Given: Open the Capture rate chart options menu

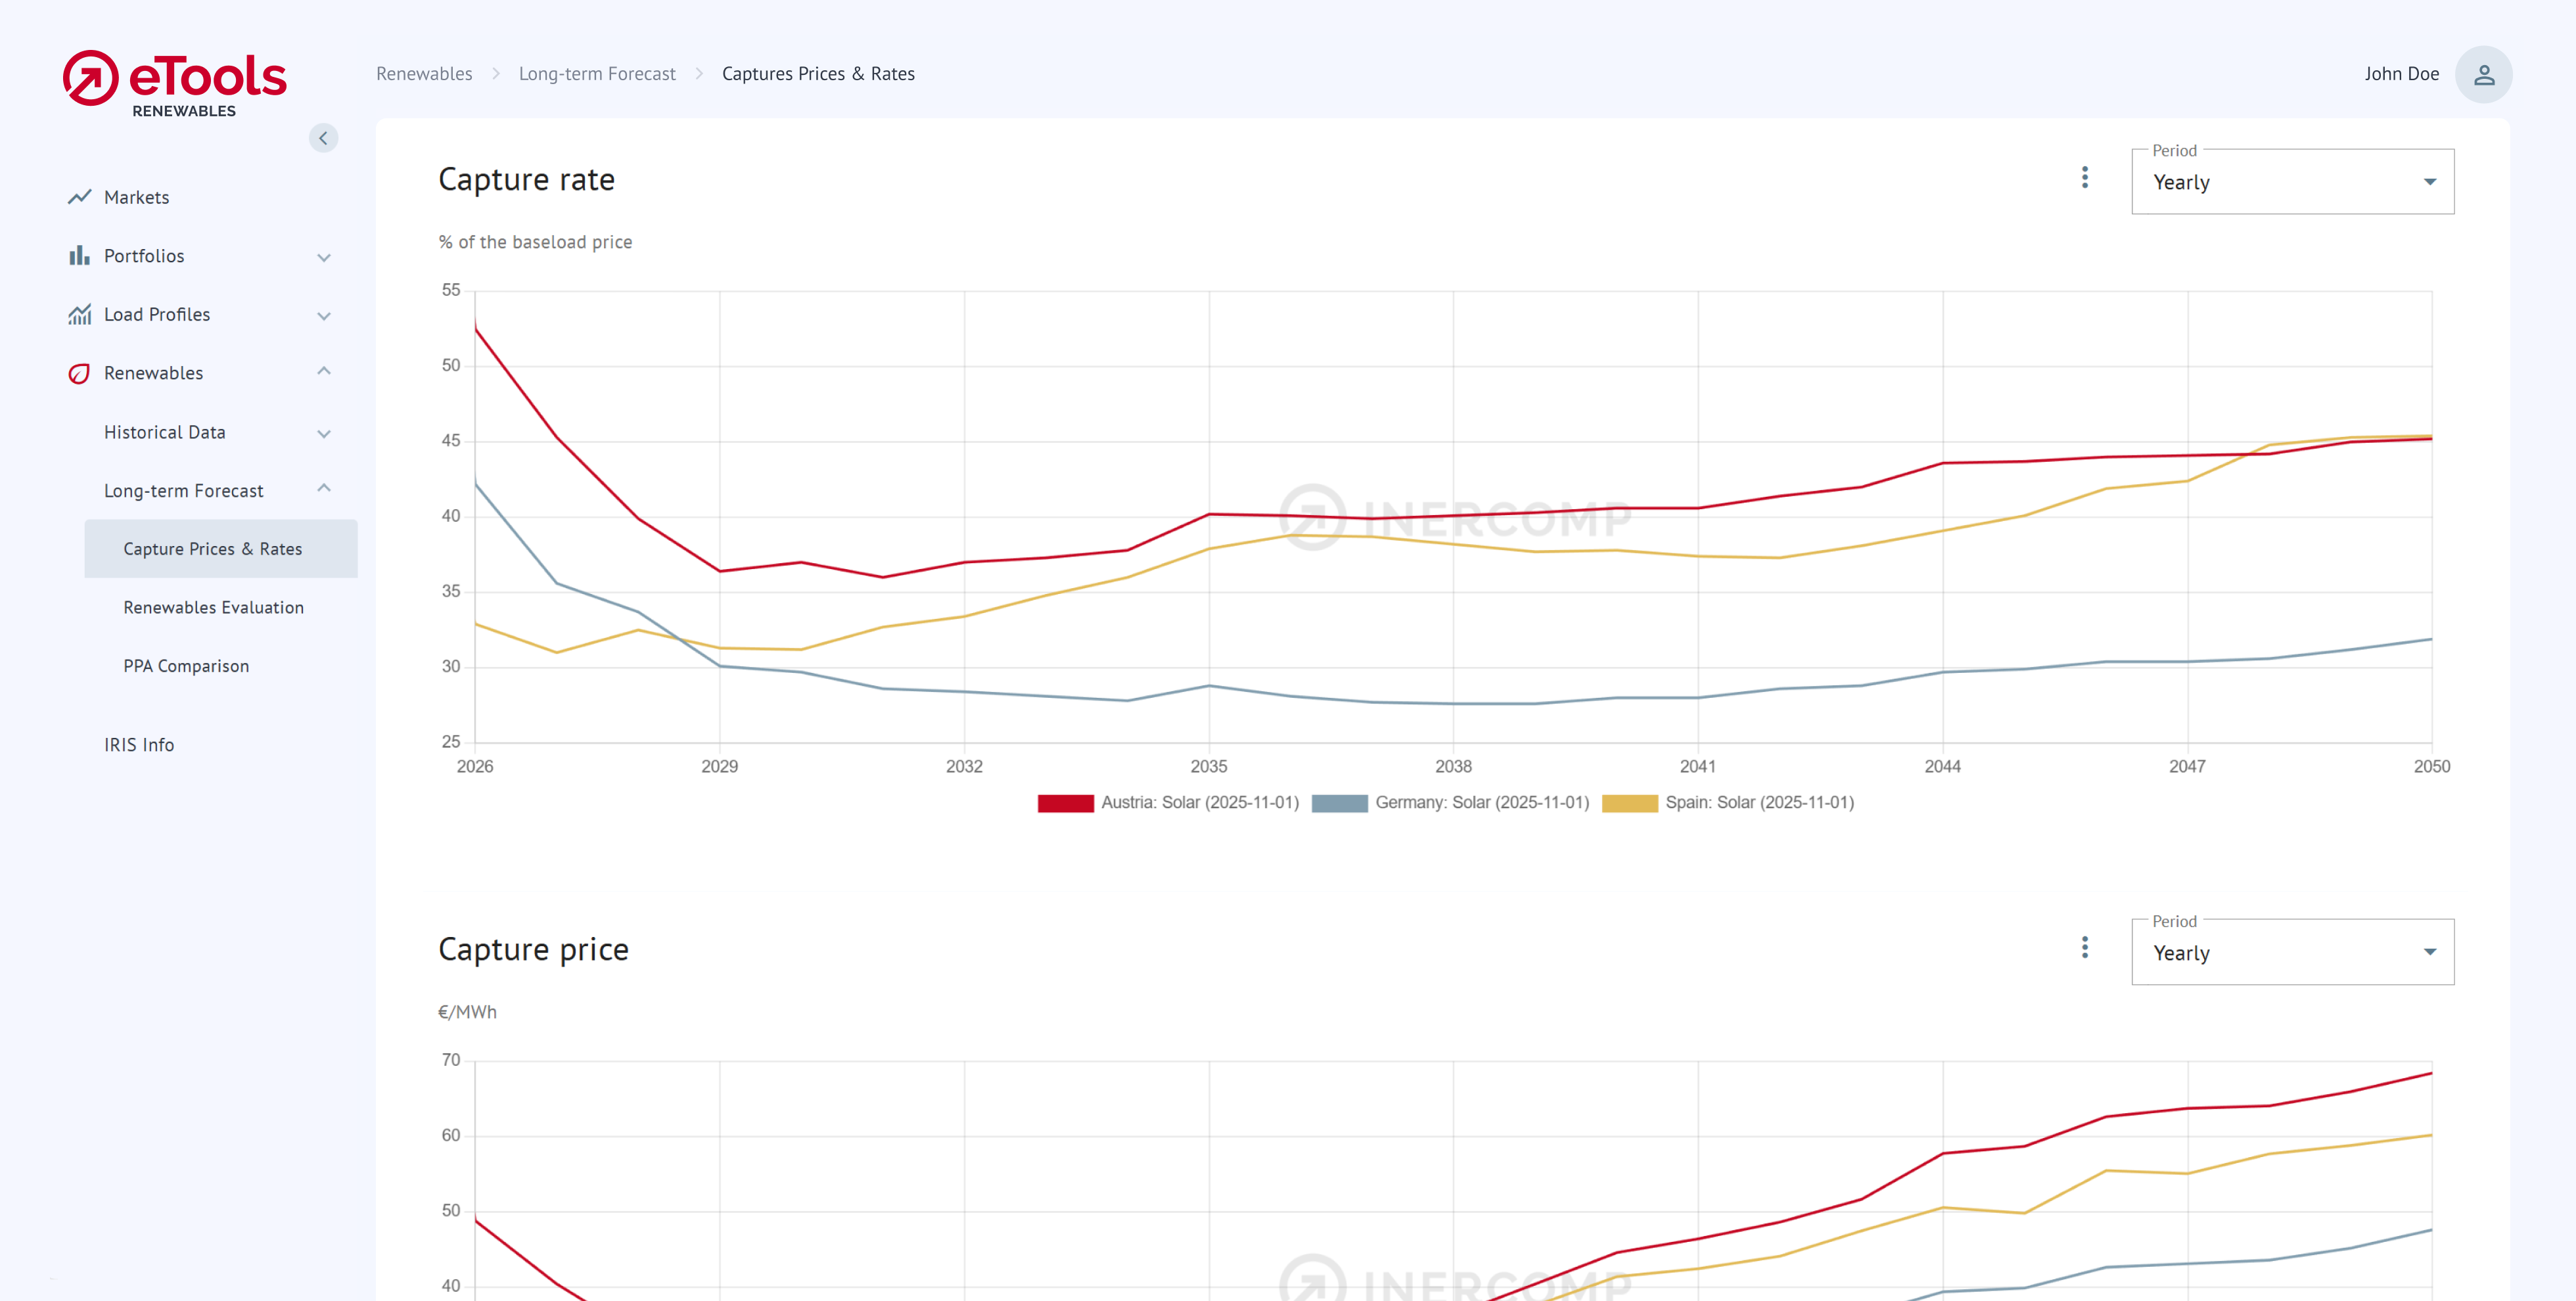Looking at the screenshot, I should pos(2084,178).
